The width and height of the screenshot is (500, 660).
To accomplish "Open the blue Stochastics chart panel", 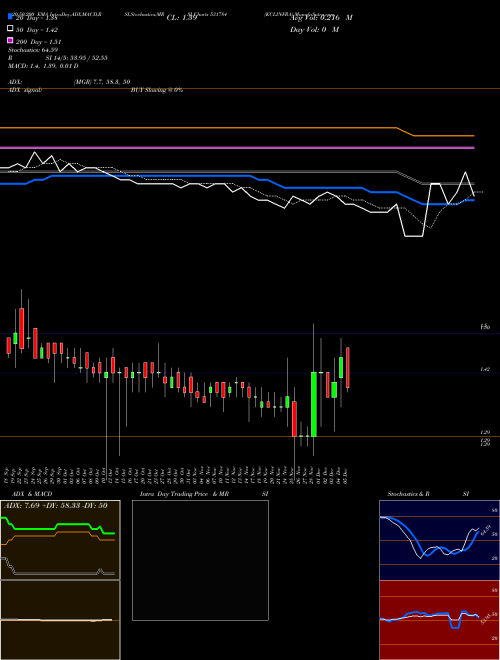I will pyautogui.click(x=439, y=540).
